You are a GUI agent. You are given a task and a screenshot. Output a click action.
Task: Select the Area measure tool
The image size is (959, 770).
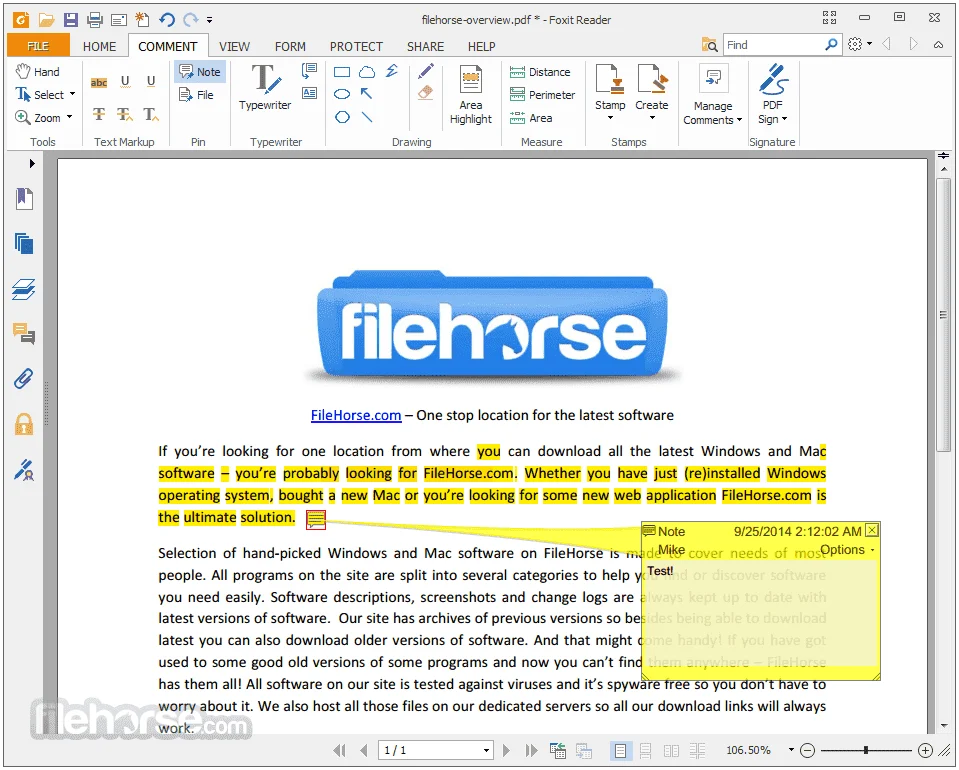(x=531, y=117)
